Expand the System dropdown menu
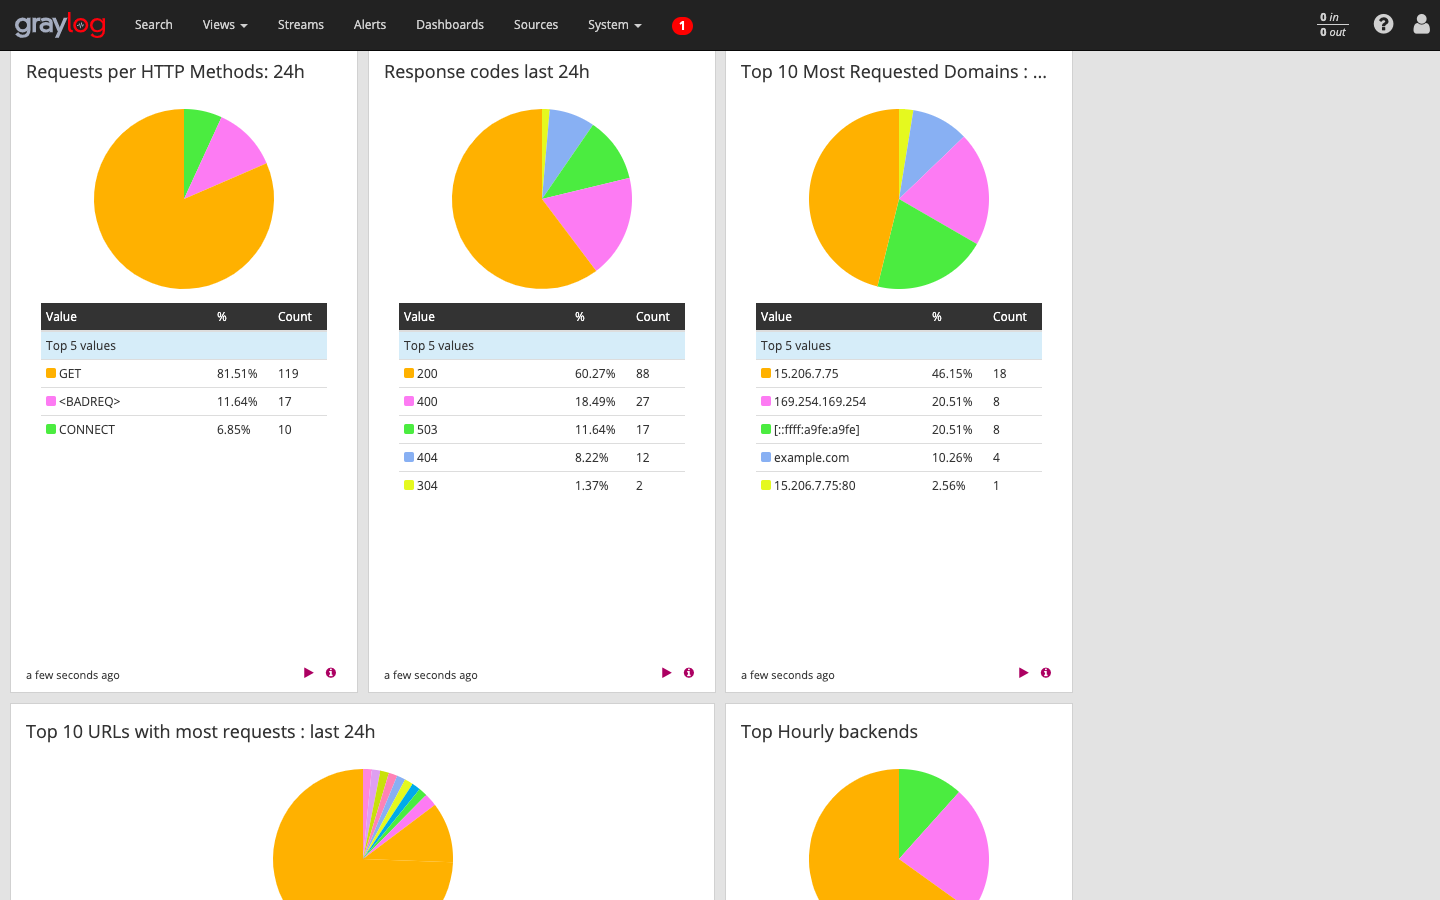This screenshot has width=1440, height=900. [615, 25]
